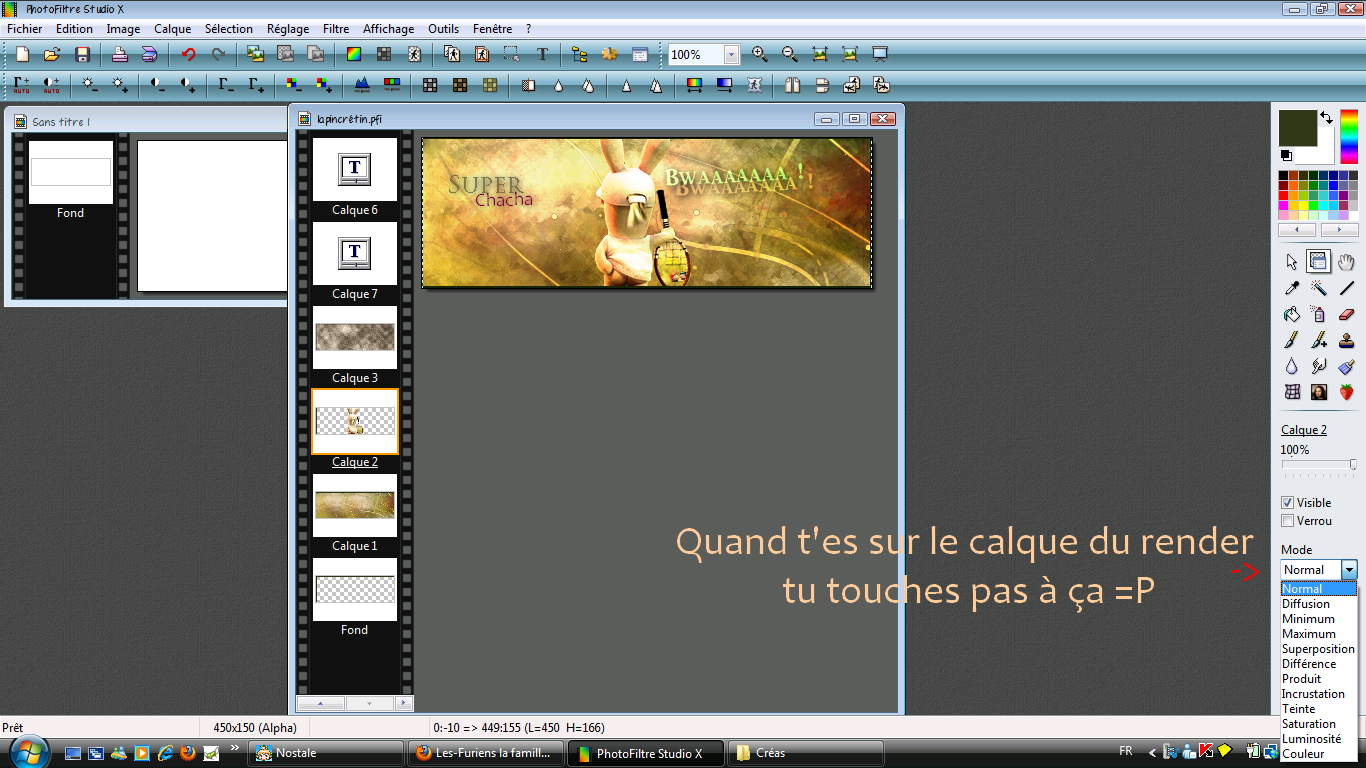Click the Flip horizontal icon

tap(792, 85)
